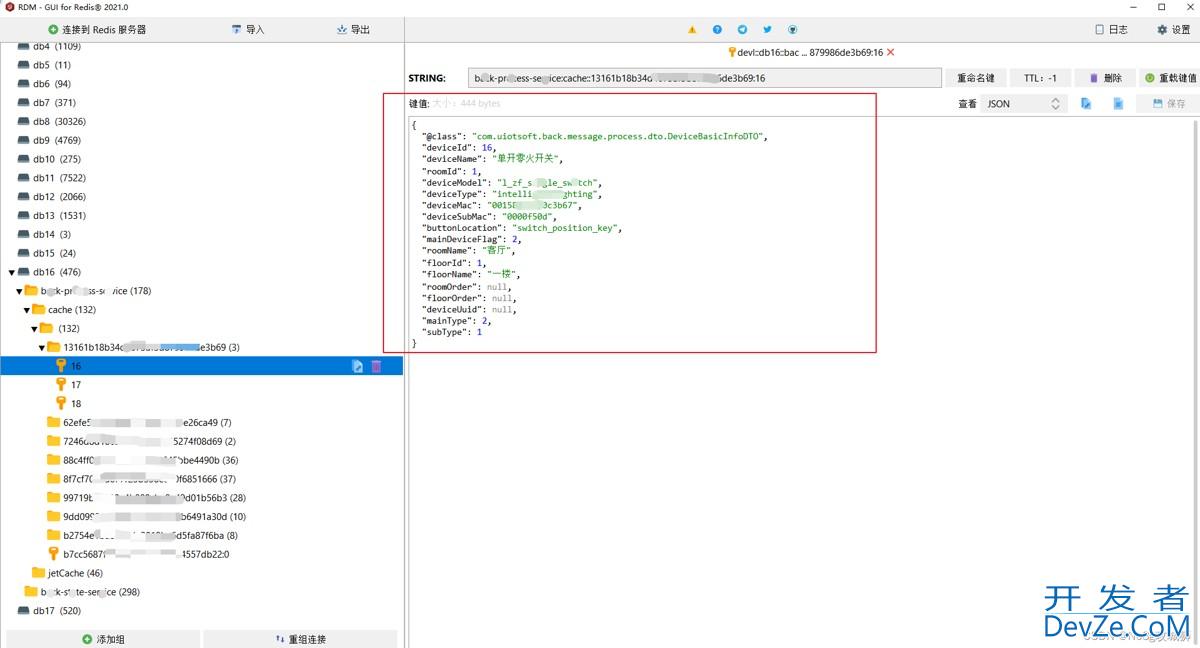
Task: Open the 日志 log panel
Action: [x=1111, y=30]
